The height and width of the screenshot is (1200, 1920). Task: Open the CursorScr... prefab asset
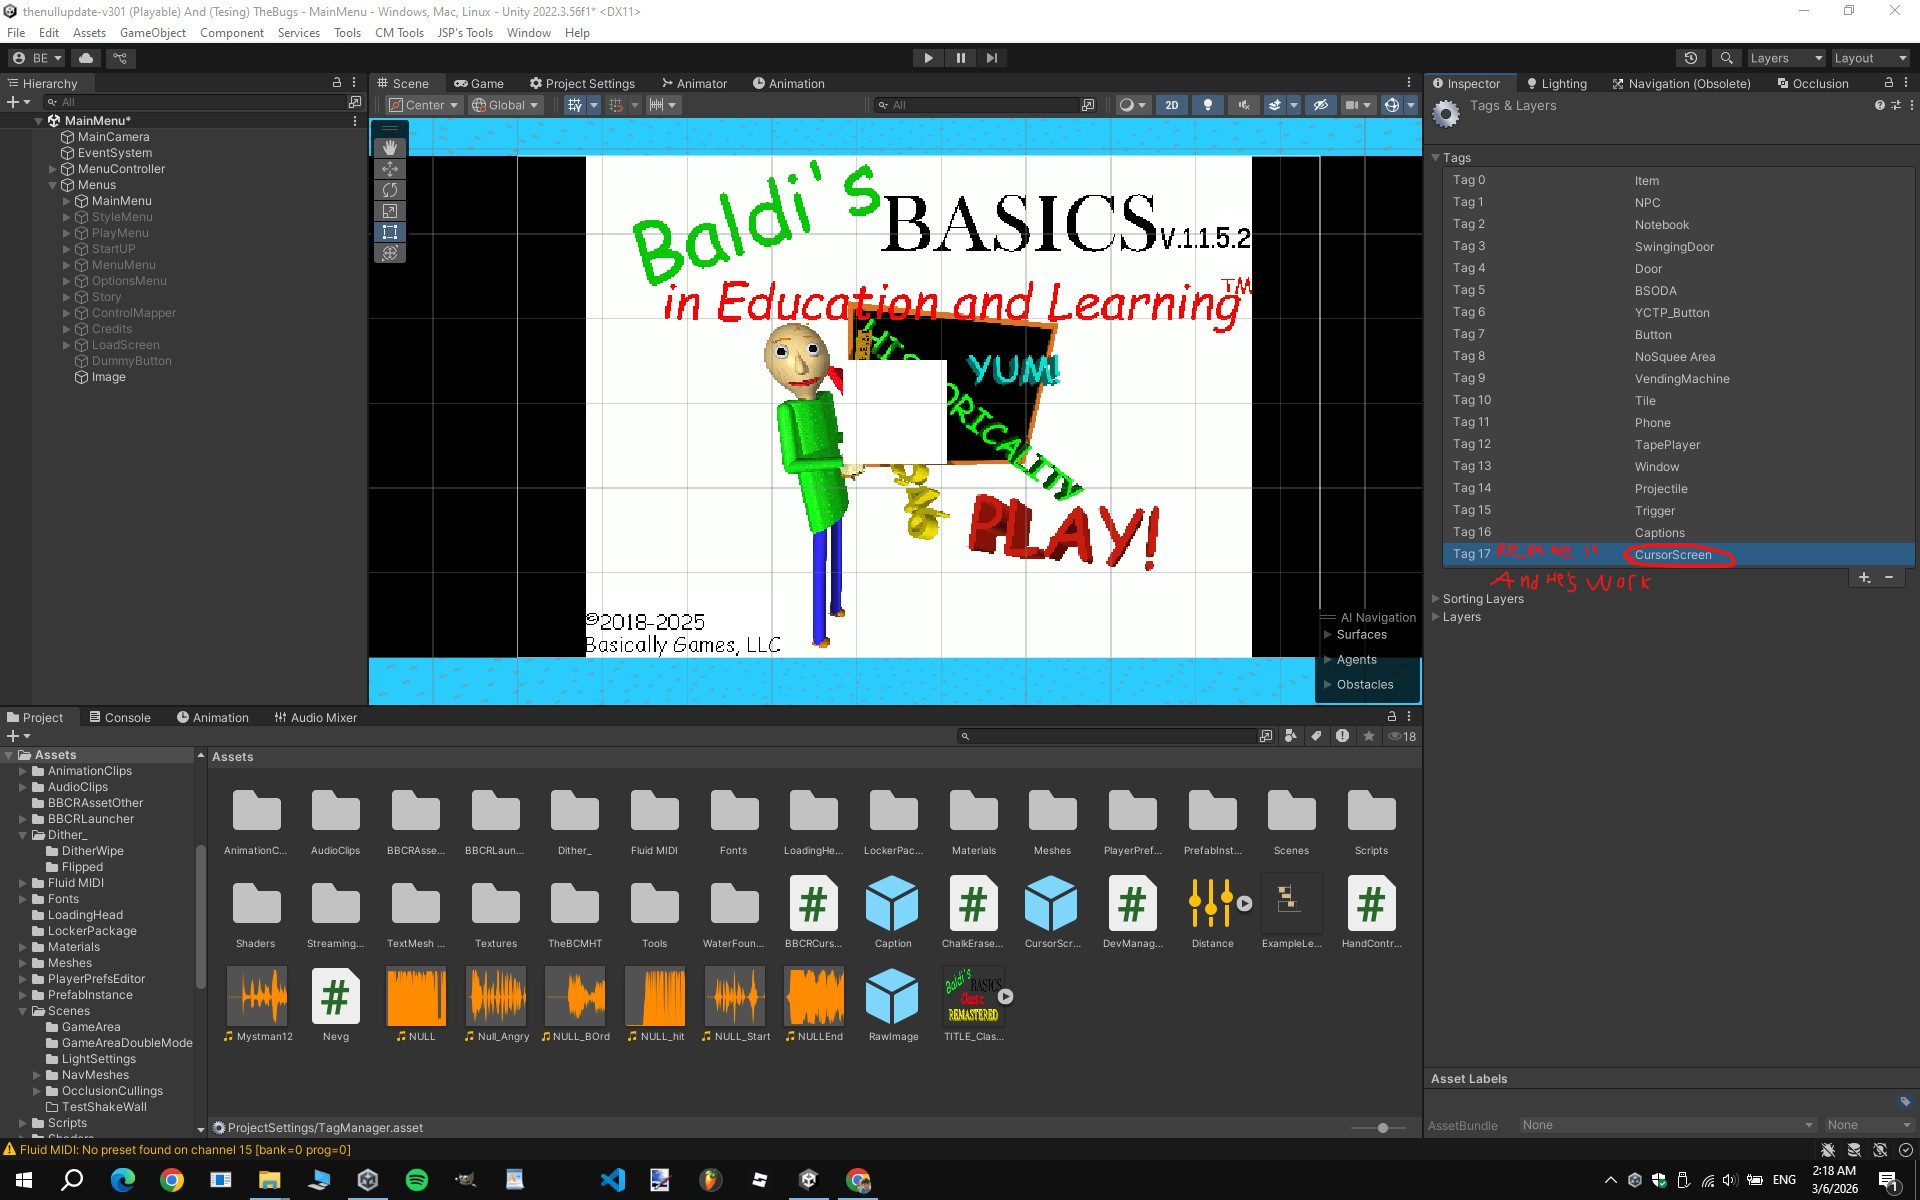pos(1052,911)
